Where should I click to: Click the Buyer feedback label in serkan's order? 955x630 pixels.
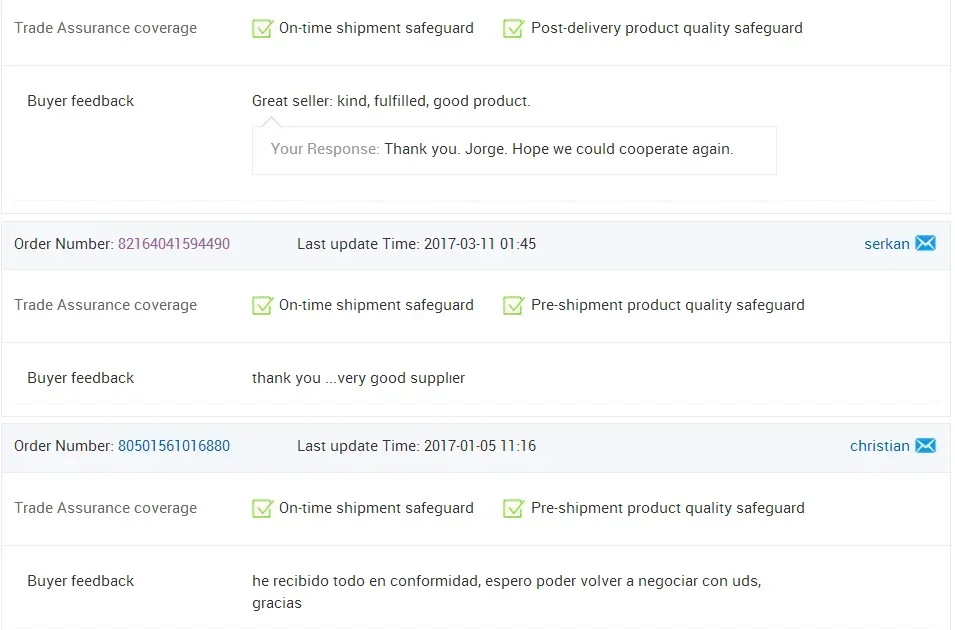[x=80, y=378]
